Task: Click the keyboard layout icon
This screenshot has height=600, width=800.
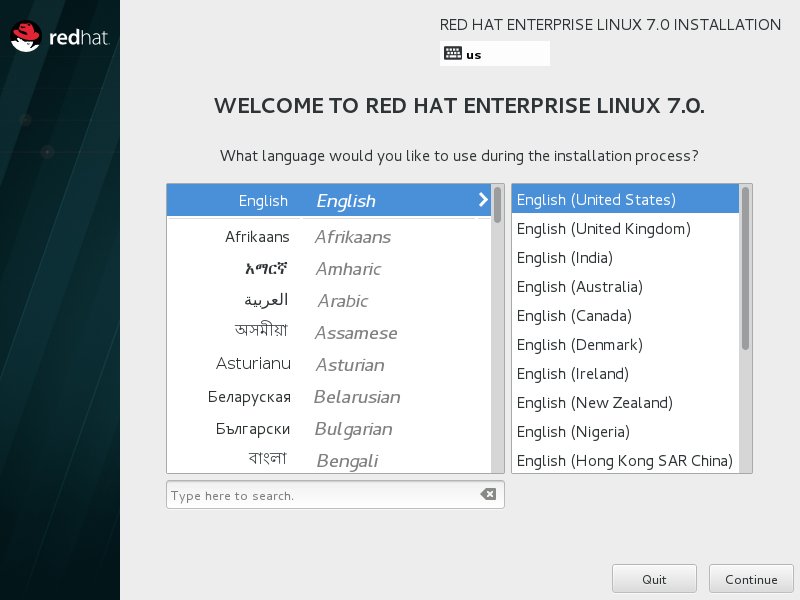Action: click(x=453, y=54)
